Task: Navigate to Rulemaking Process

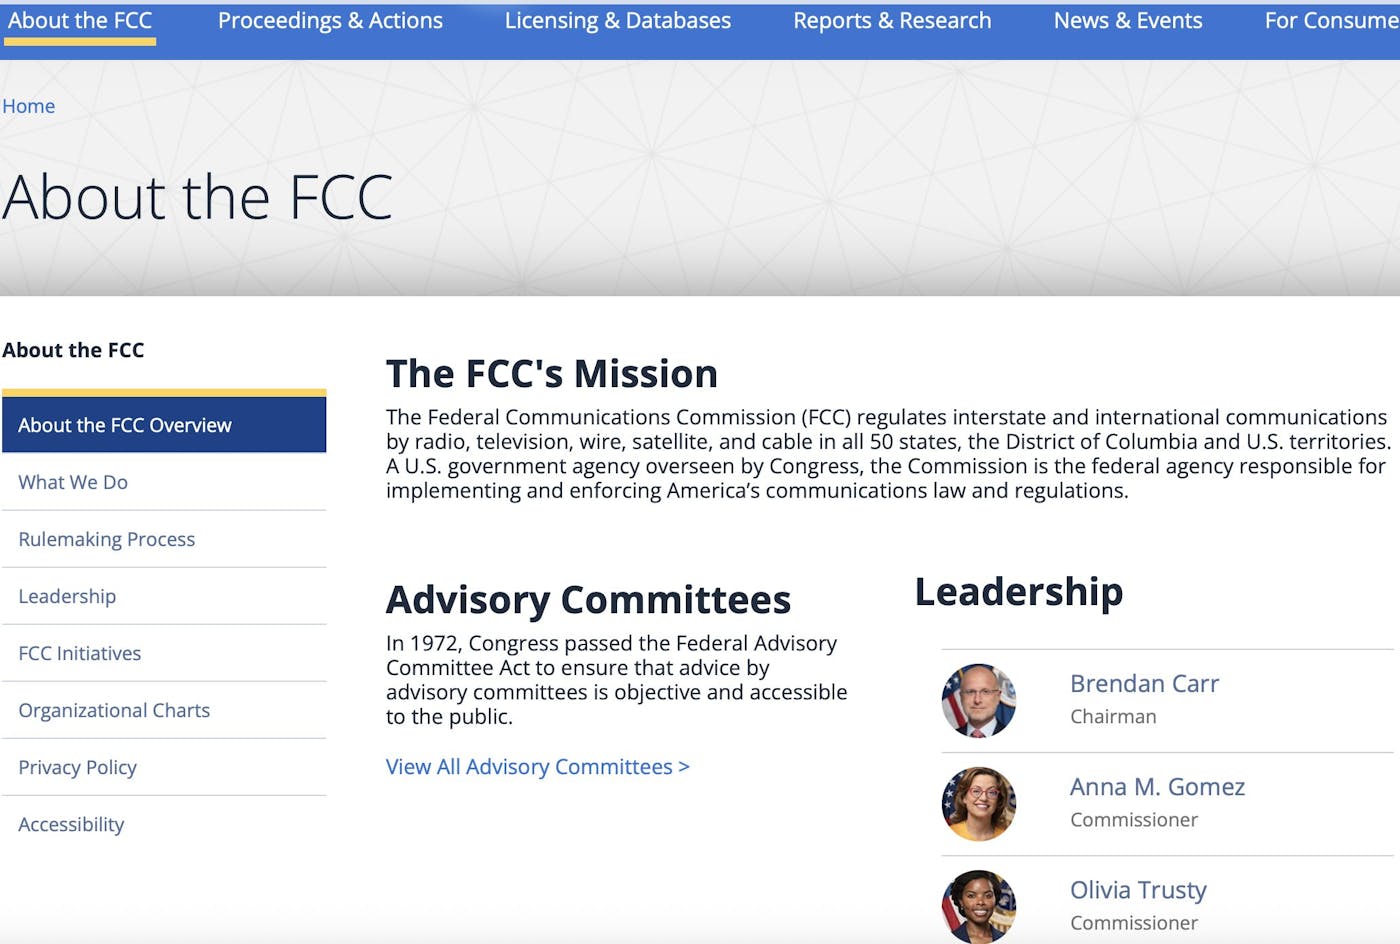Action: (106, 539)
